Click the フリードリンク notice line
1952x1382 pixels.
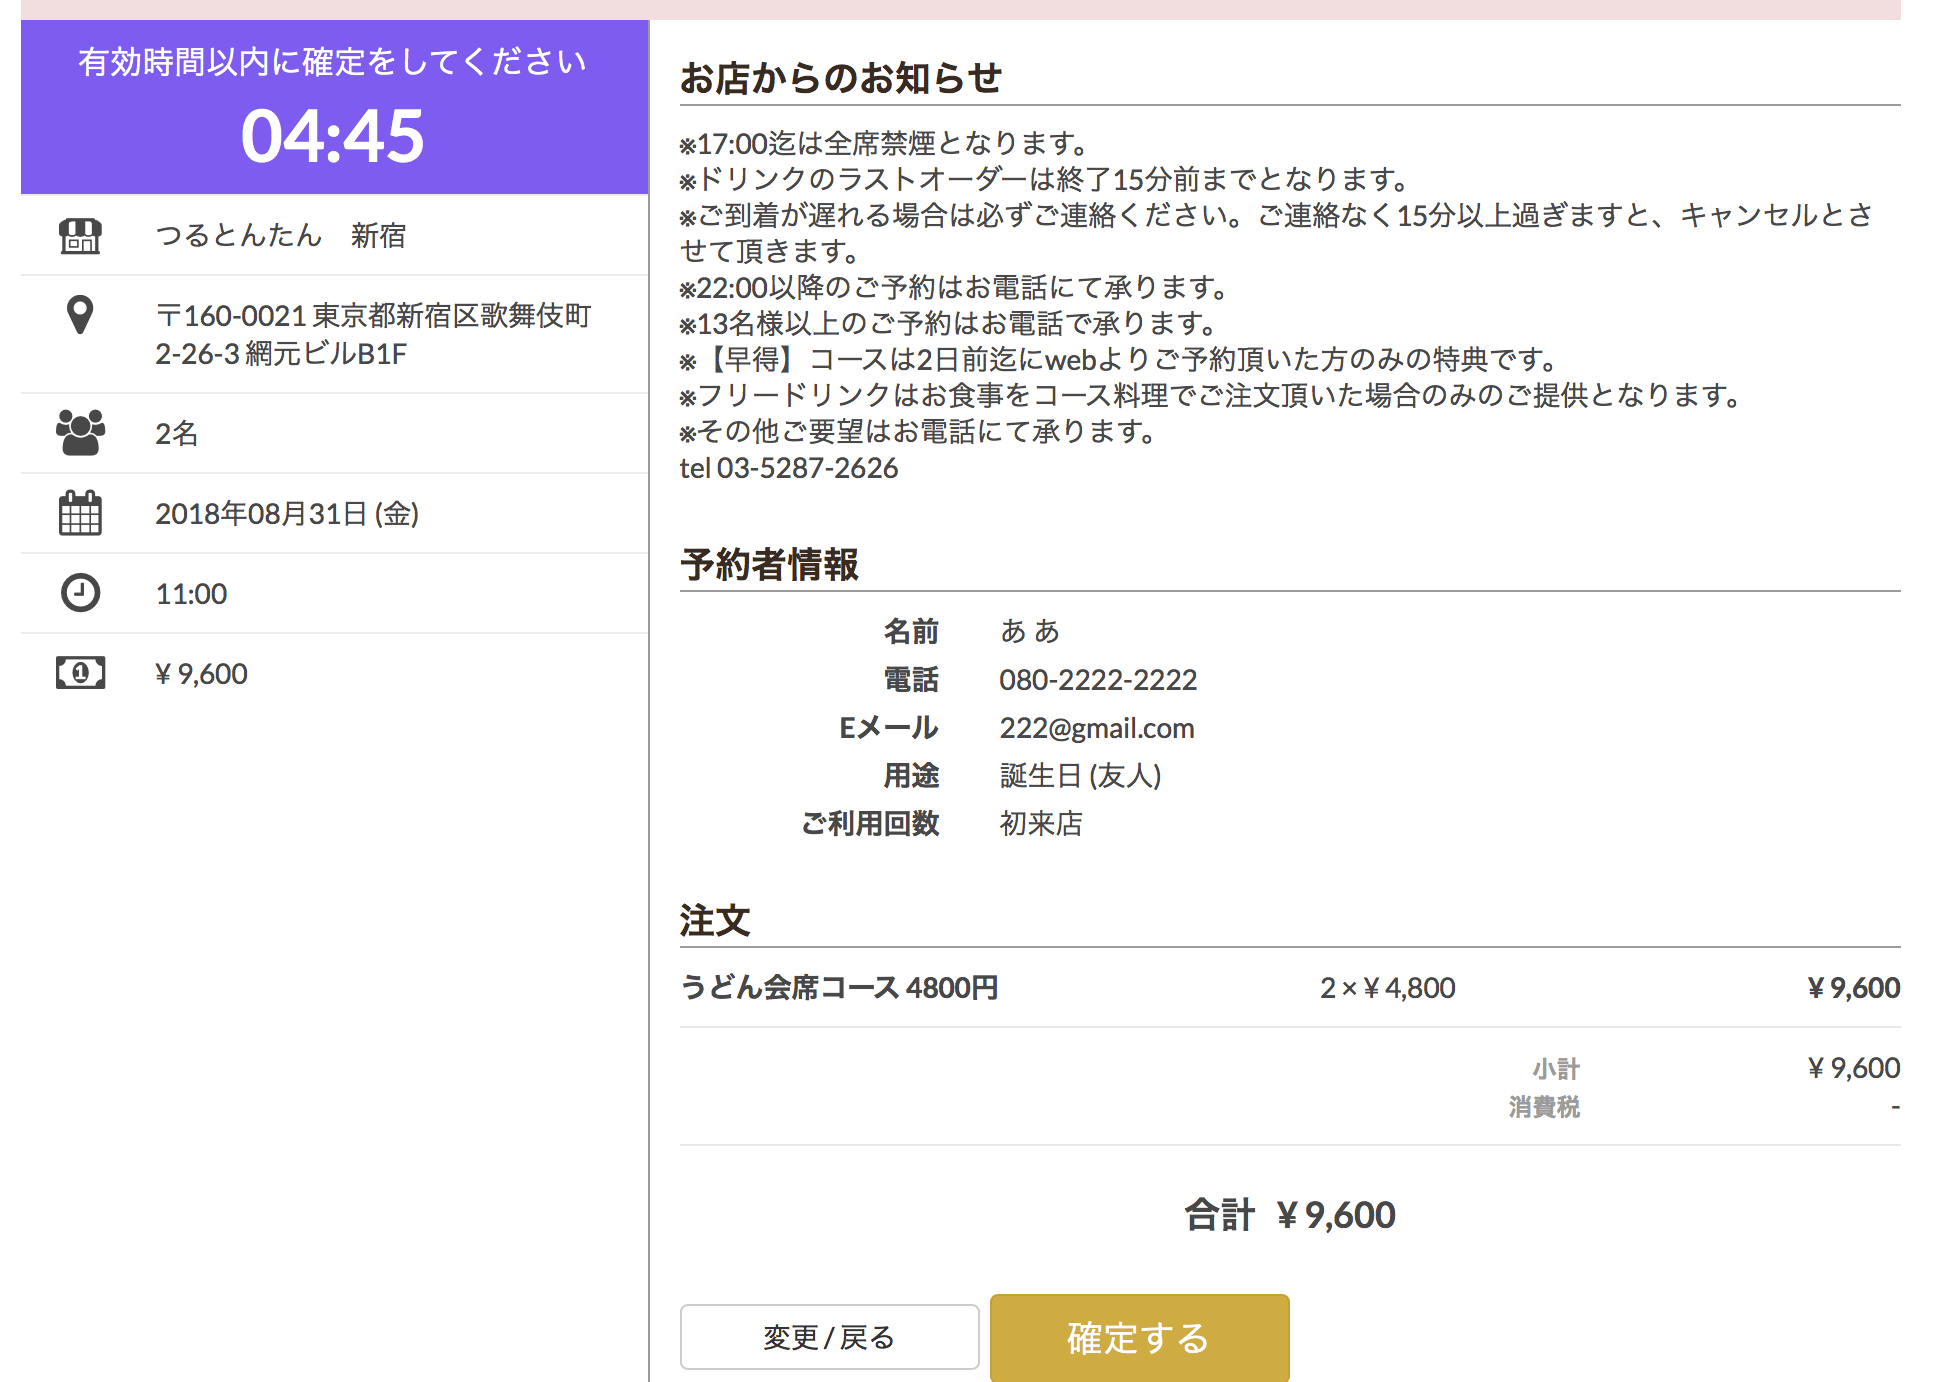(1211, 395)
